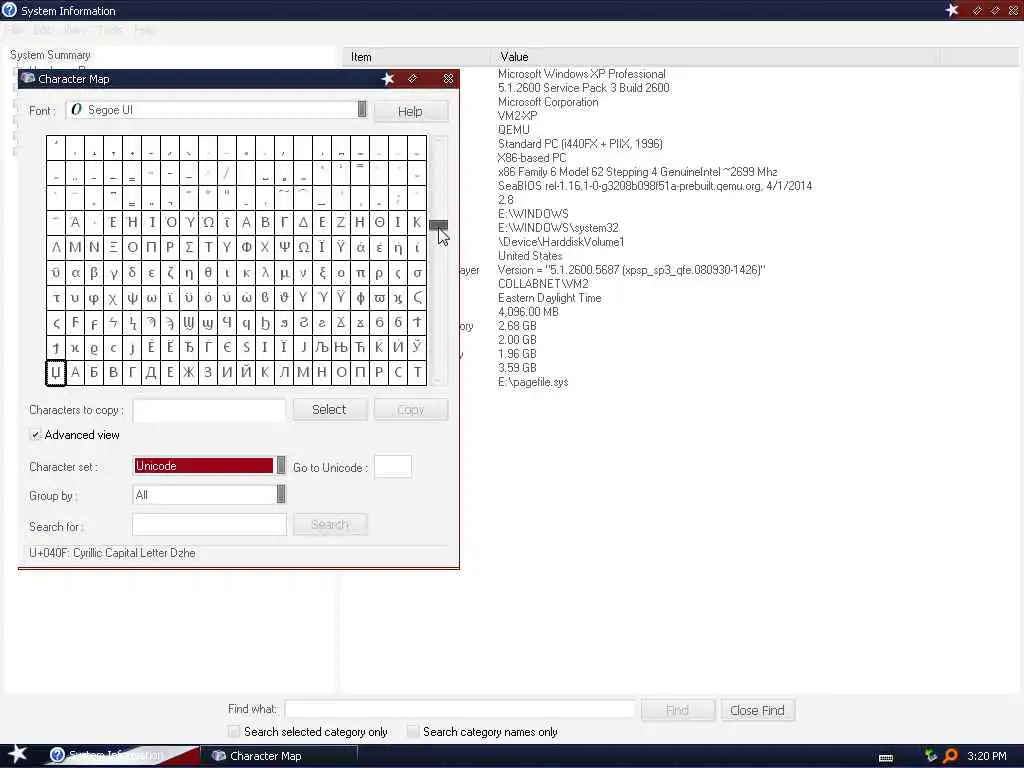Select Greek small letter beta β
Screen dimensions: 1024x768
click(94, 273)
